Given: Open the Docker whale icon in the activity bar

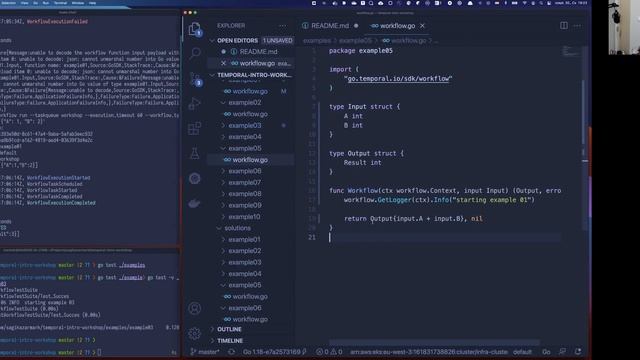Looking at the screenshot, I should (195, 203).
